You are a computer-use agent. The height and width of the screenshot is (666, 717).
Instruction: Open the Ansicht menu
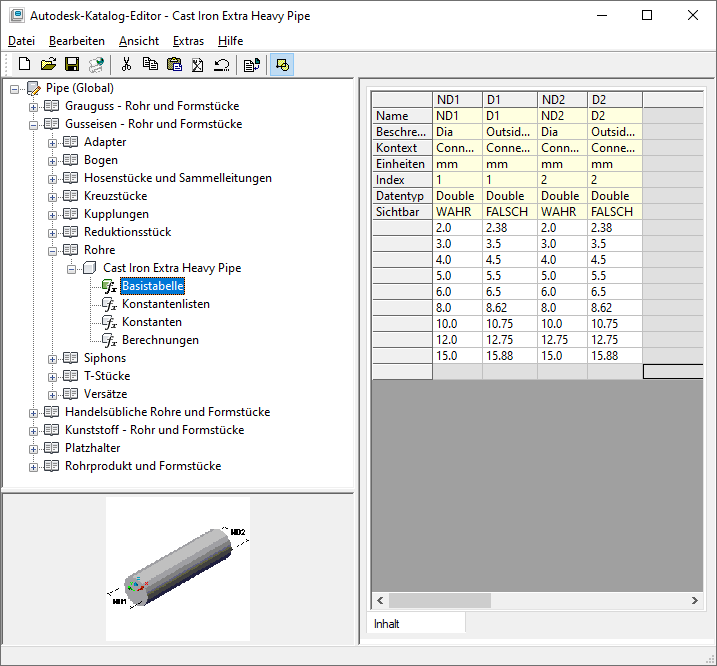(139, 41)
